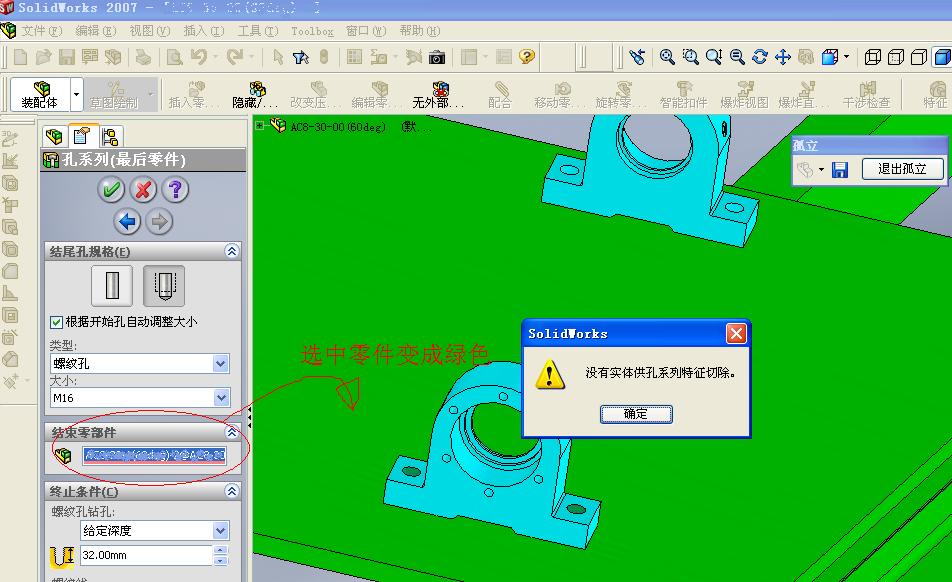Image resolution: width=952 pixels, height=582 pixels.
Task: Click the Pan view icon
Action: click(783, 57)
